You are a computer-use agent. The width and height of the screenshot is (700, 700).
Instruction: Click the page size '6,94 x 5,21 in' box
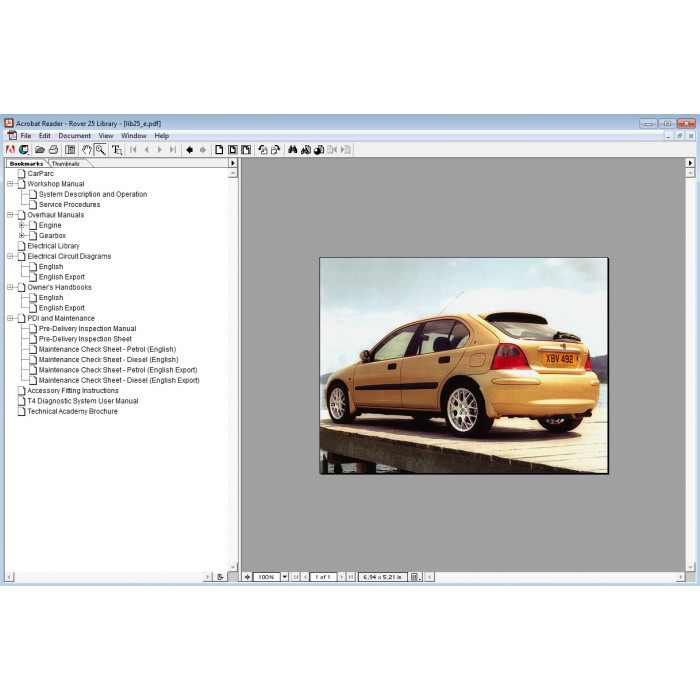click(383, 577)
